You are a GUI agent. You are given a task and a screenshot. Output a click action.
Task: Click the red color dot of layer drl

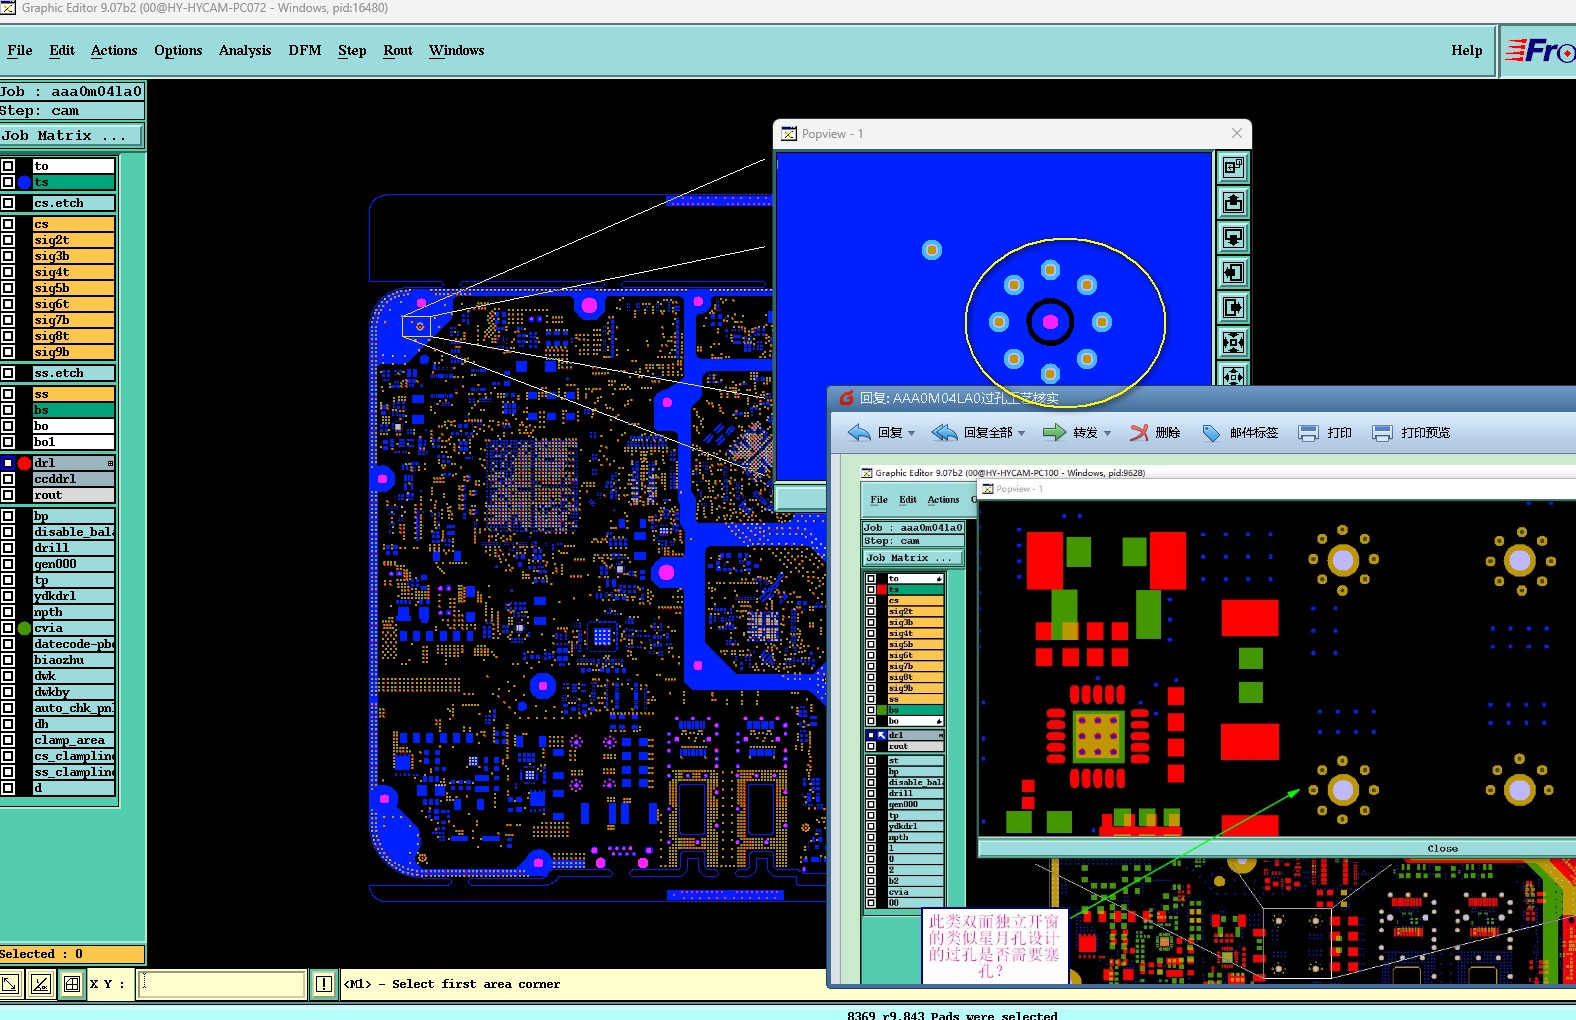[24, 463]
